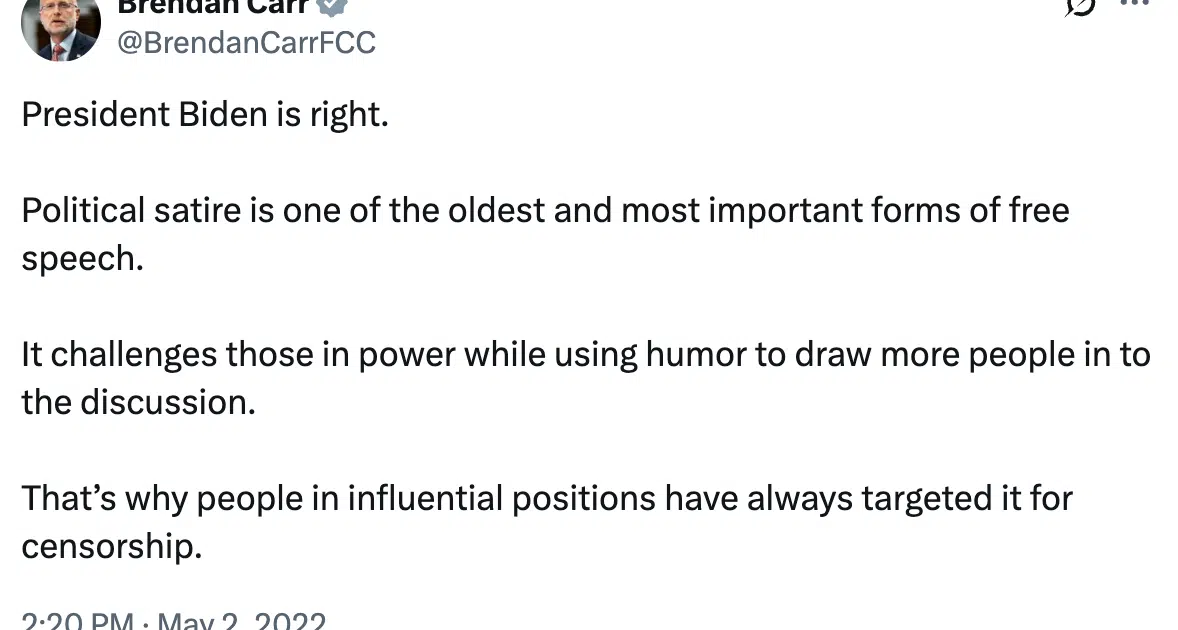This screenshot has width=1178, height=630.
Task: Open the more options ellipsis menu
Action: pyautogui.click(x=1132, y=4)
